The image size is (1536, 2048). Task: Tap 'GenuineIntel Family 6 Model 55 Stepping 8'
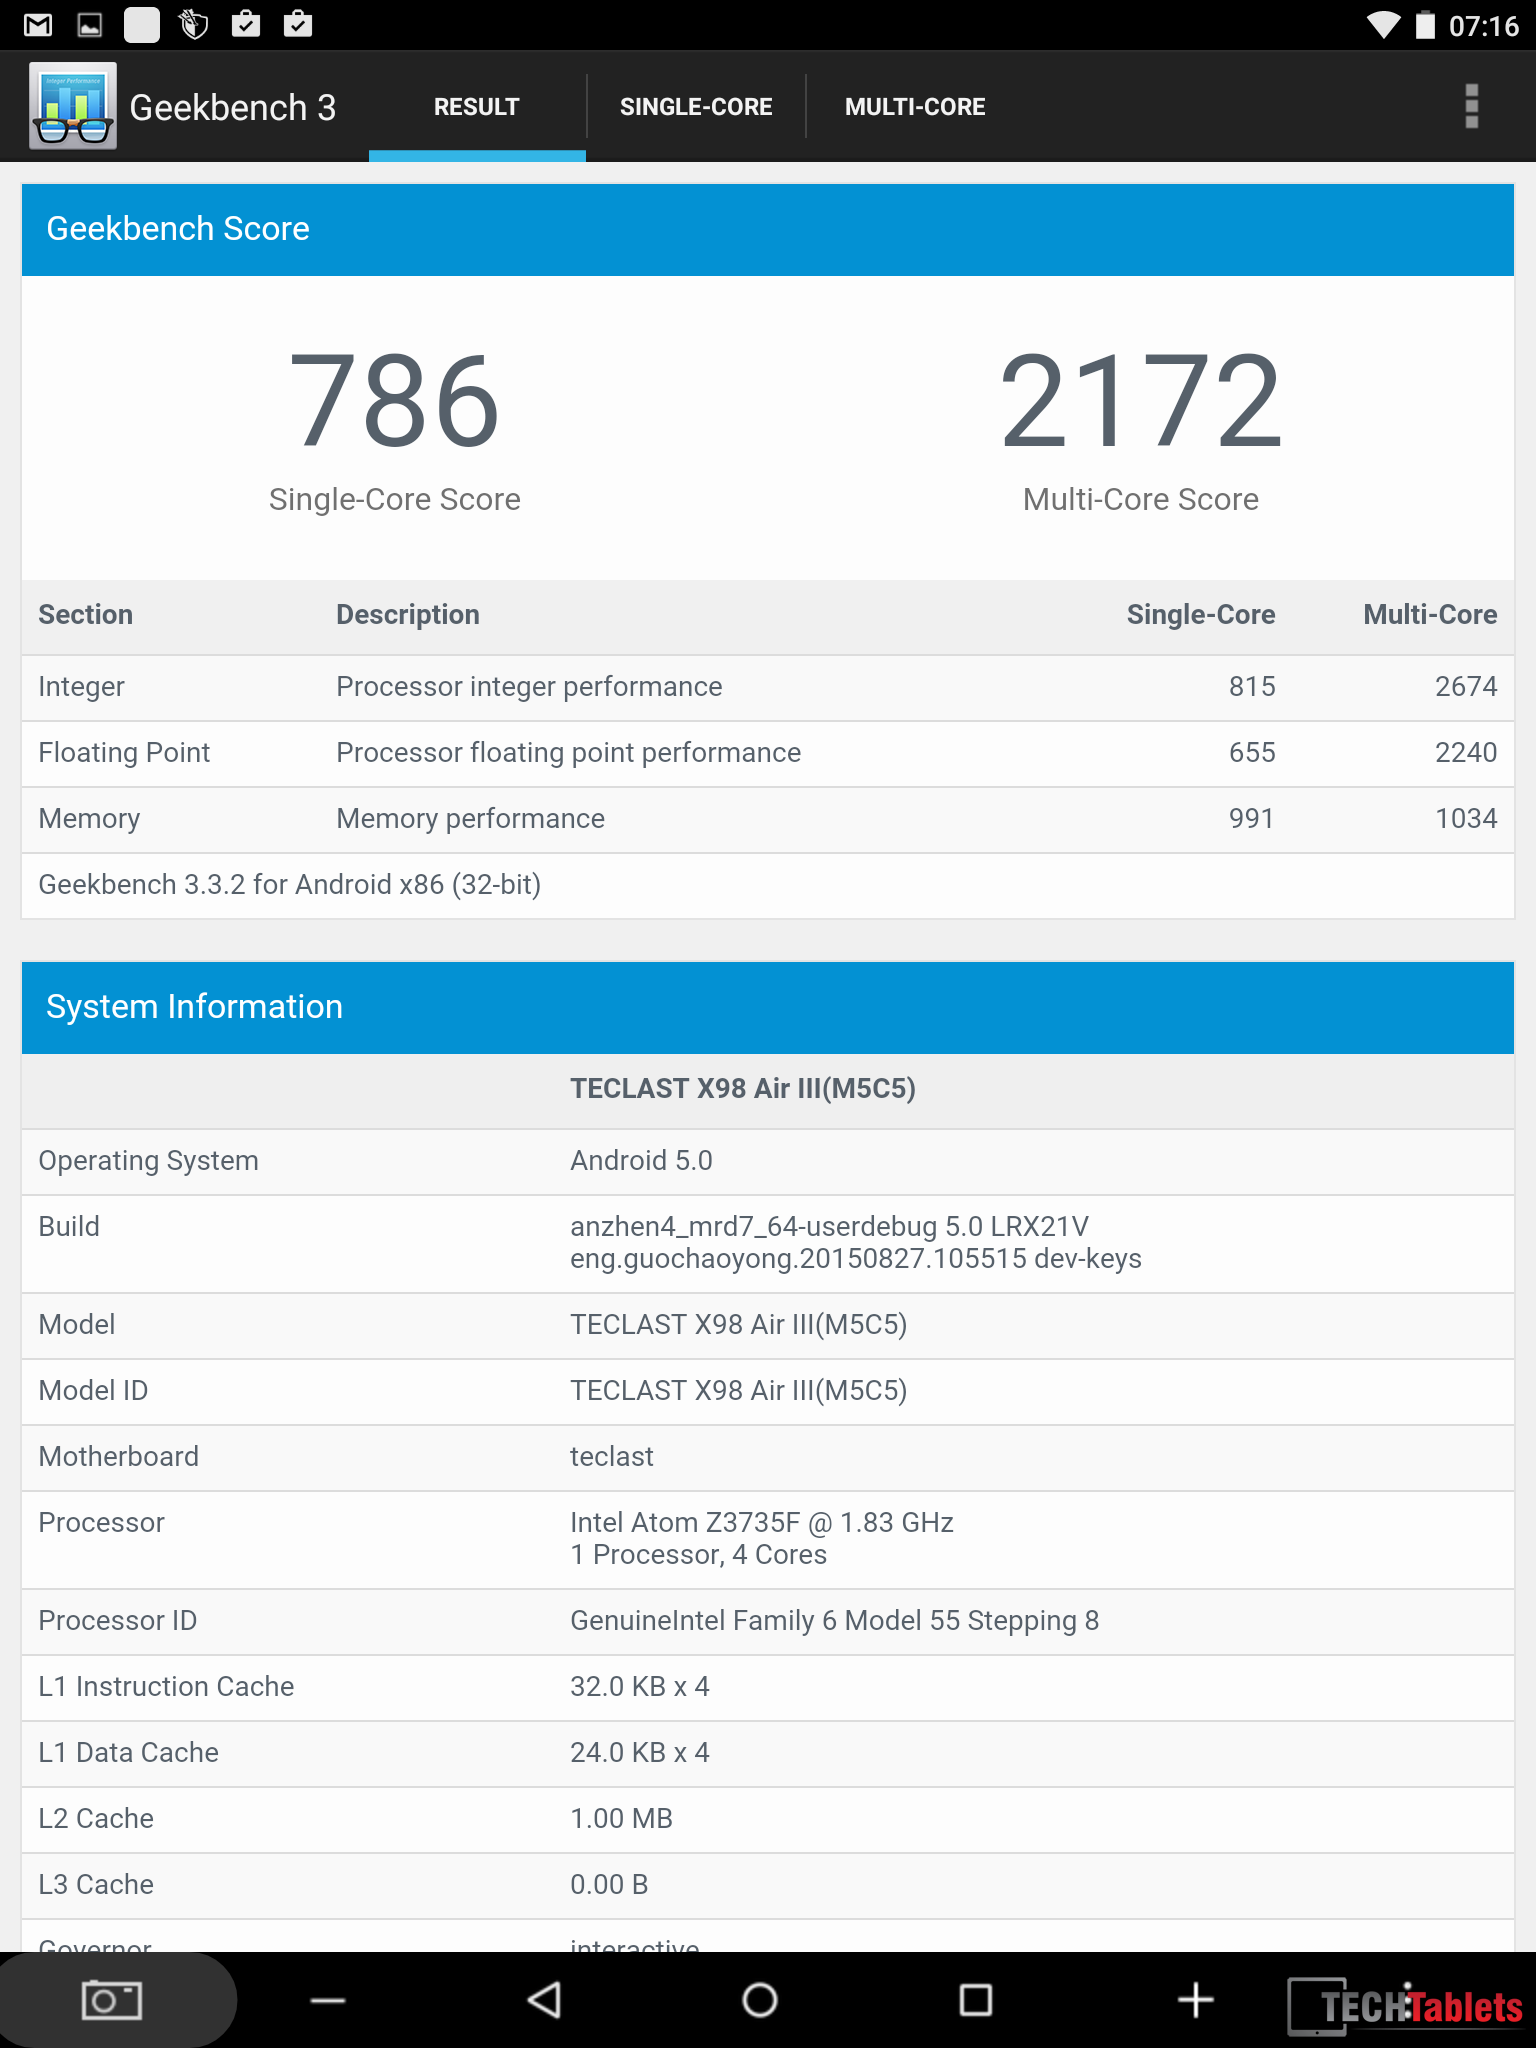[835, 1621]
